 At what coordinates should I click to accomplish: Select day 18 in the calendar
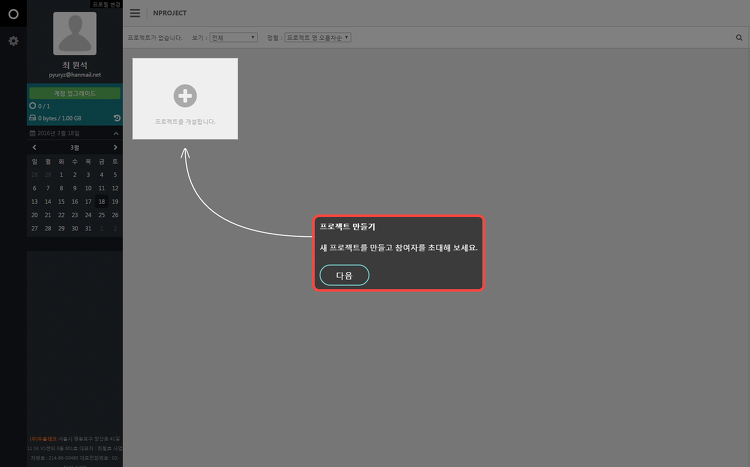pyautogui.click(x=101, y=201)
